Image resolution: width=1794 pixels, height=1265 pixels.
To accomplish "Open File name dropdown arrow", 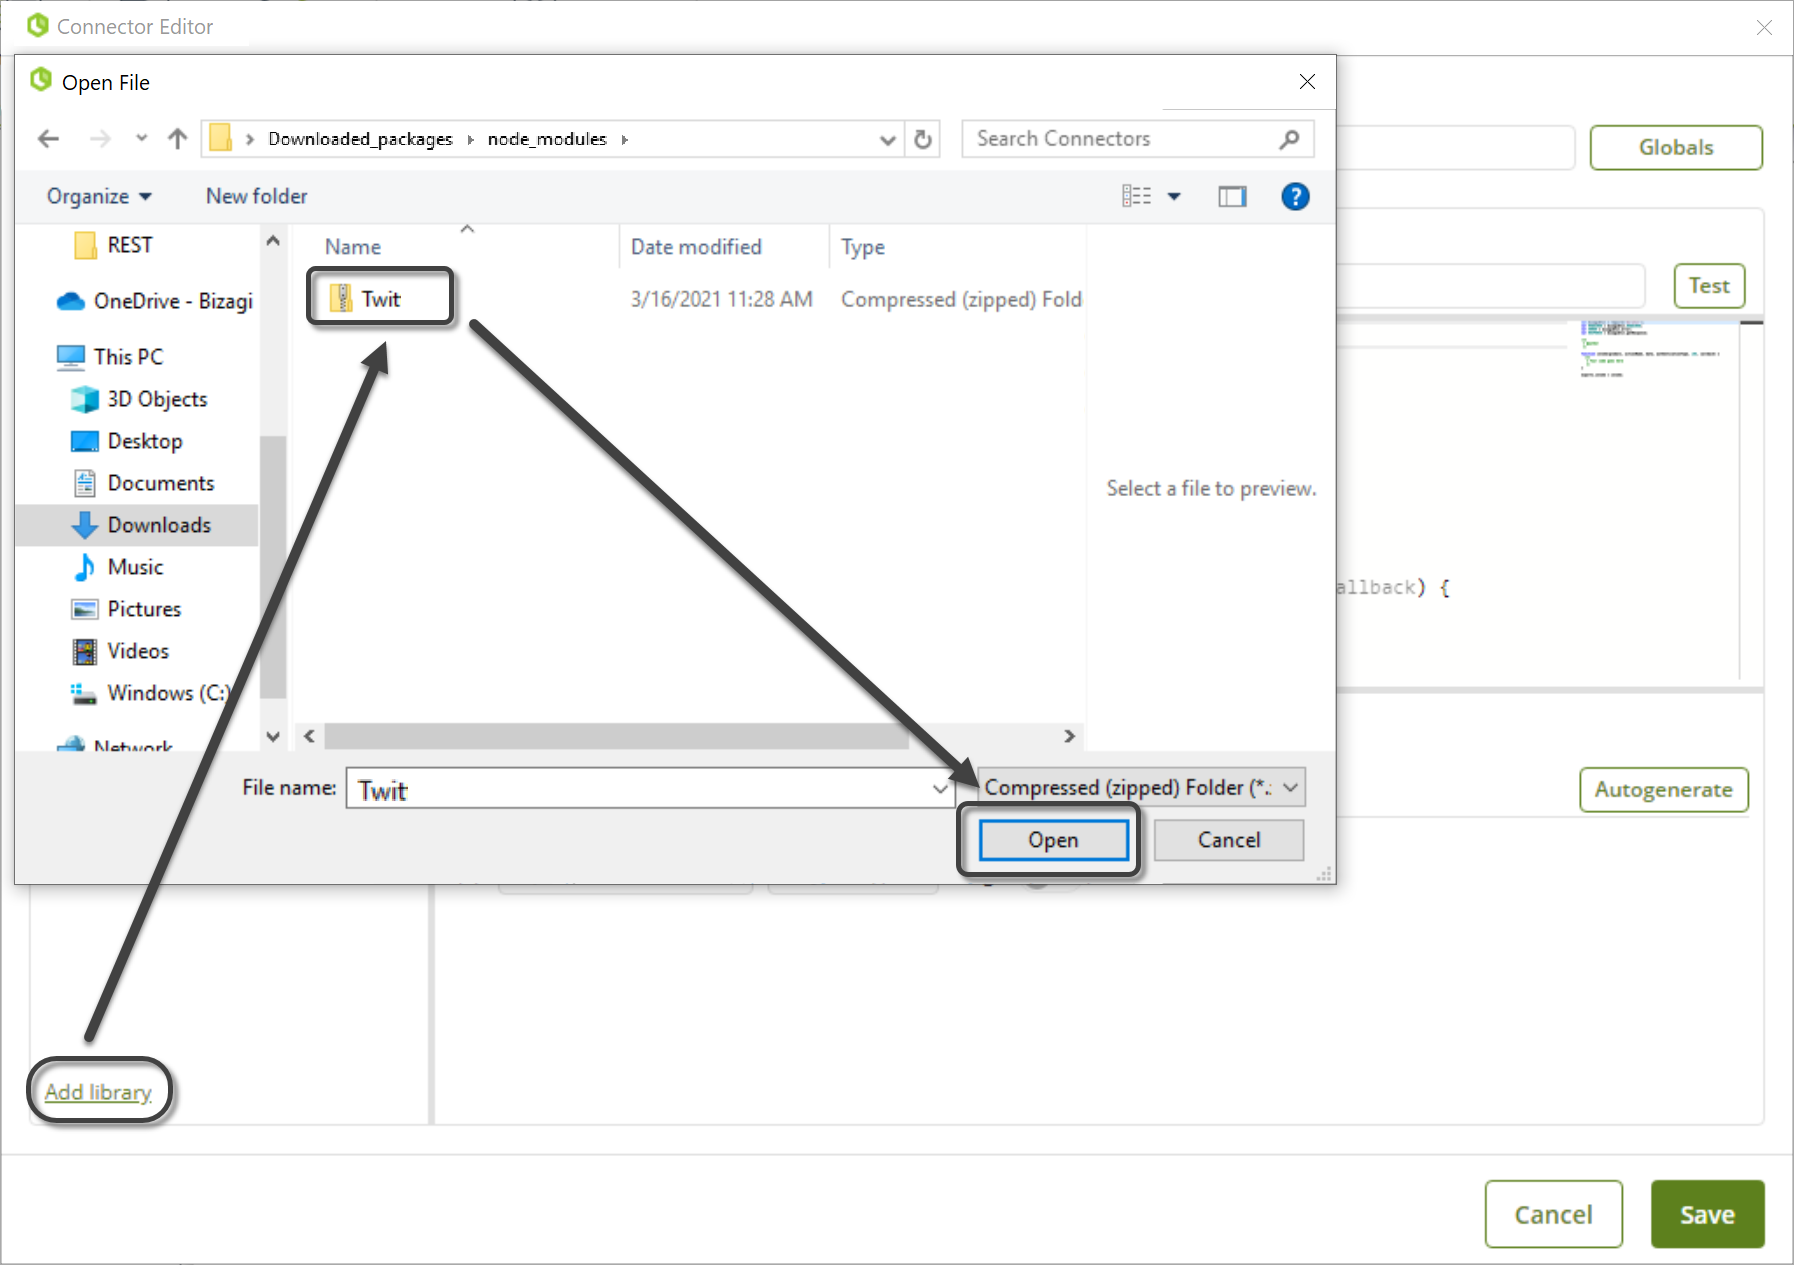I will click(940, 788).
